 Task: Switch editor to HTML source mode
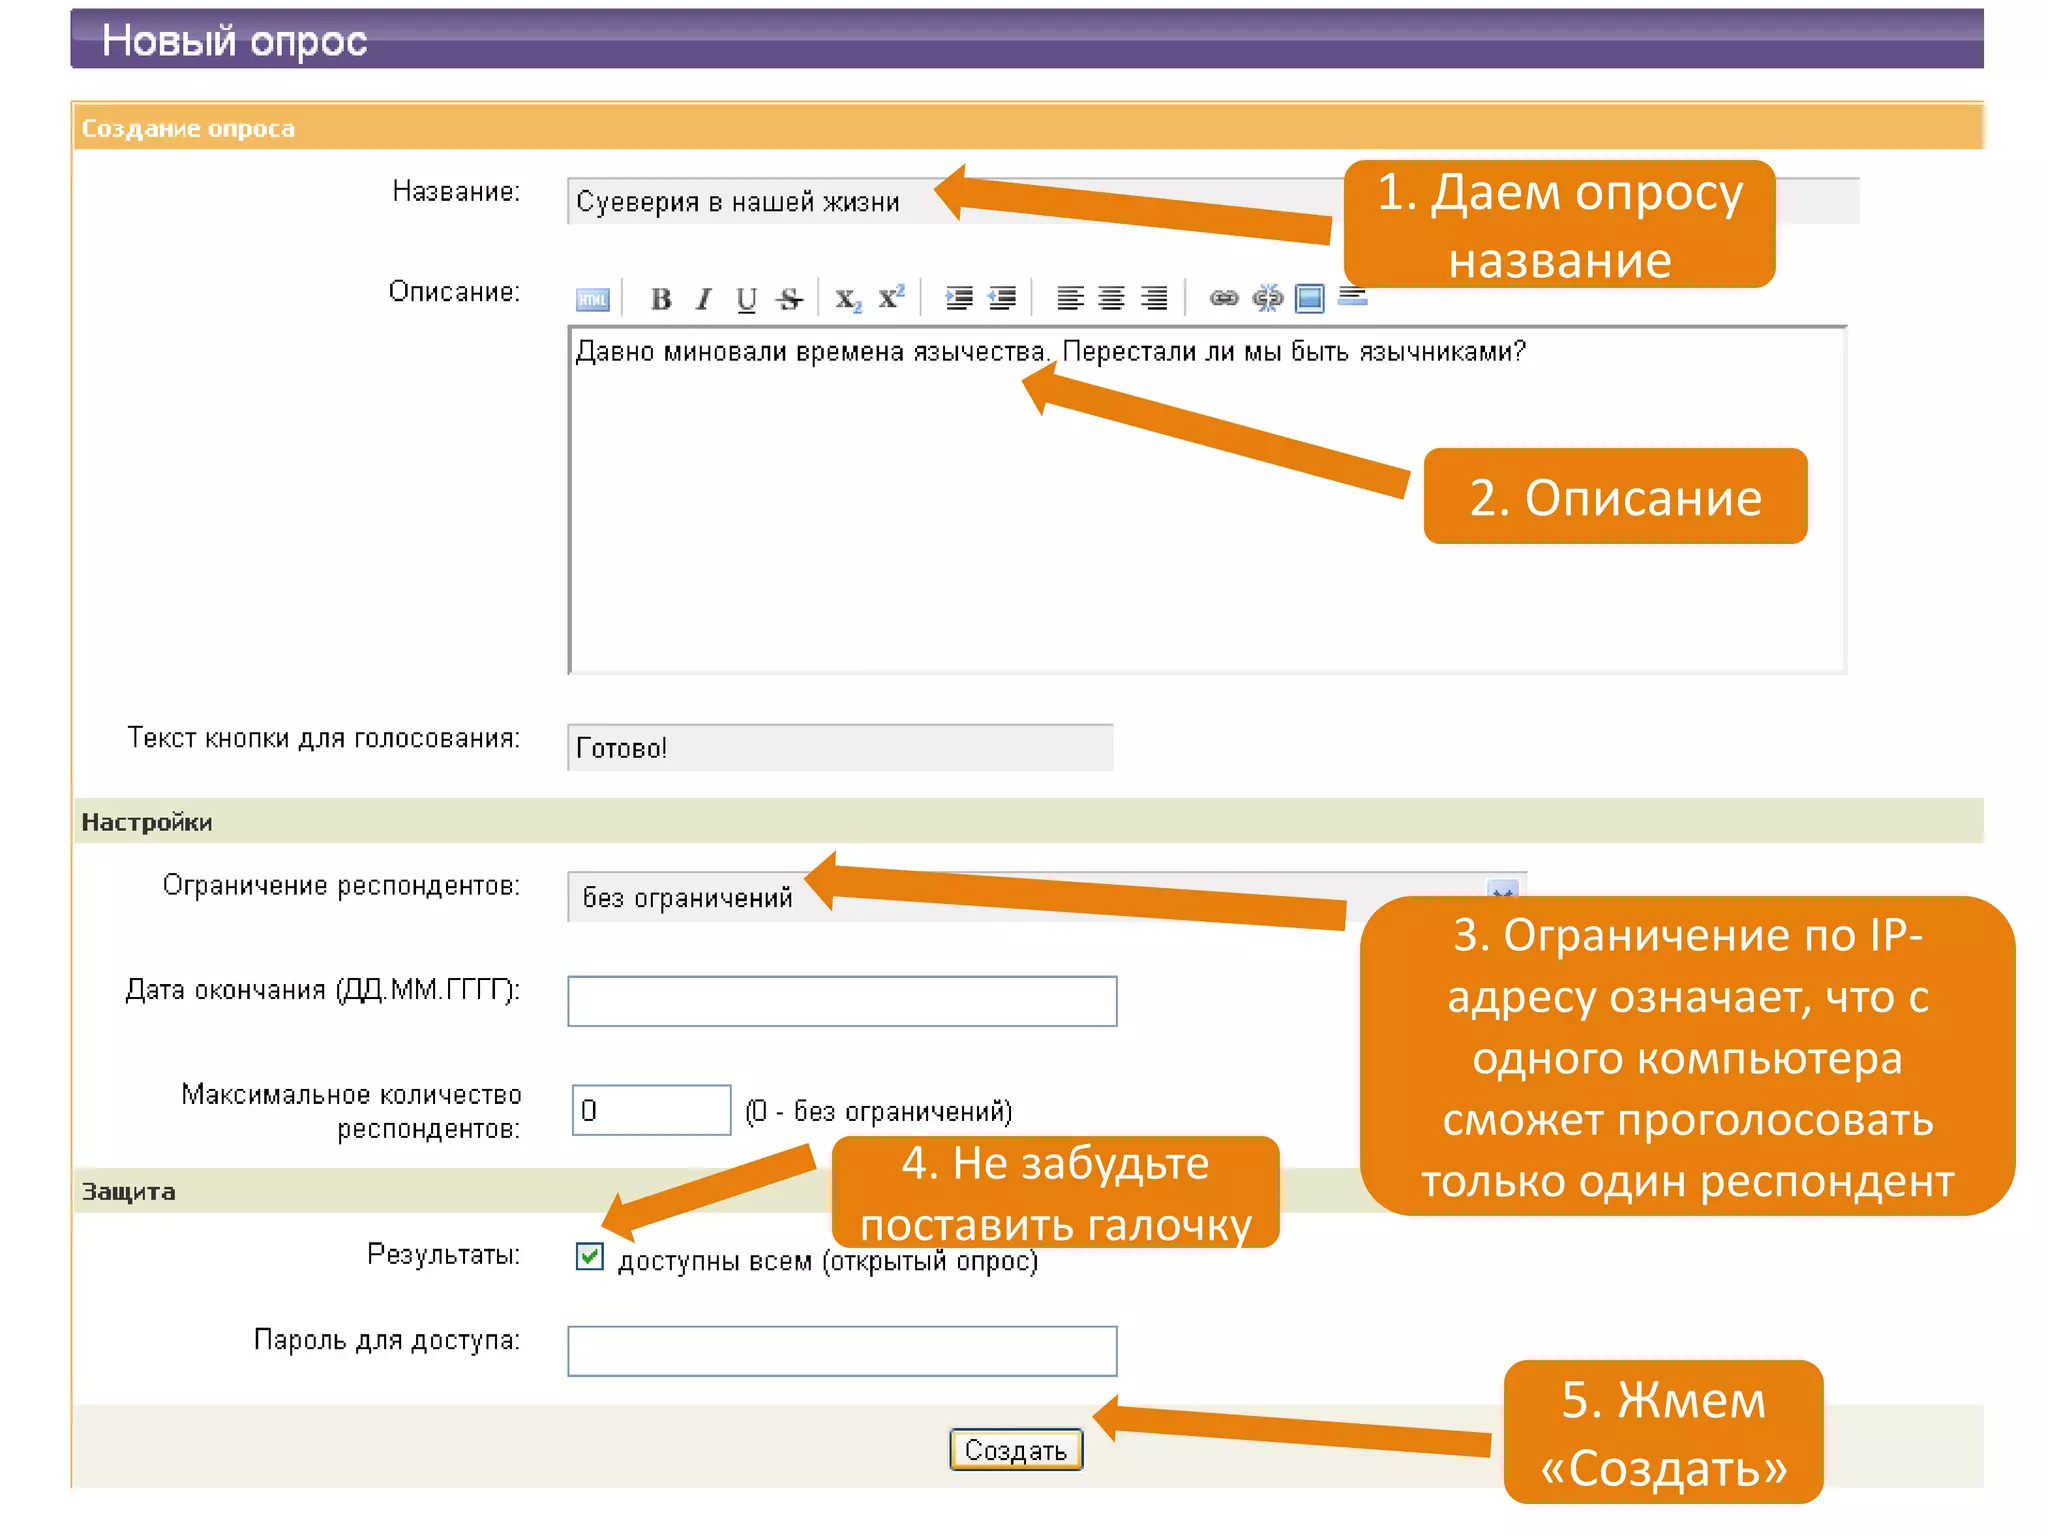592,299
